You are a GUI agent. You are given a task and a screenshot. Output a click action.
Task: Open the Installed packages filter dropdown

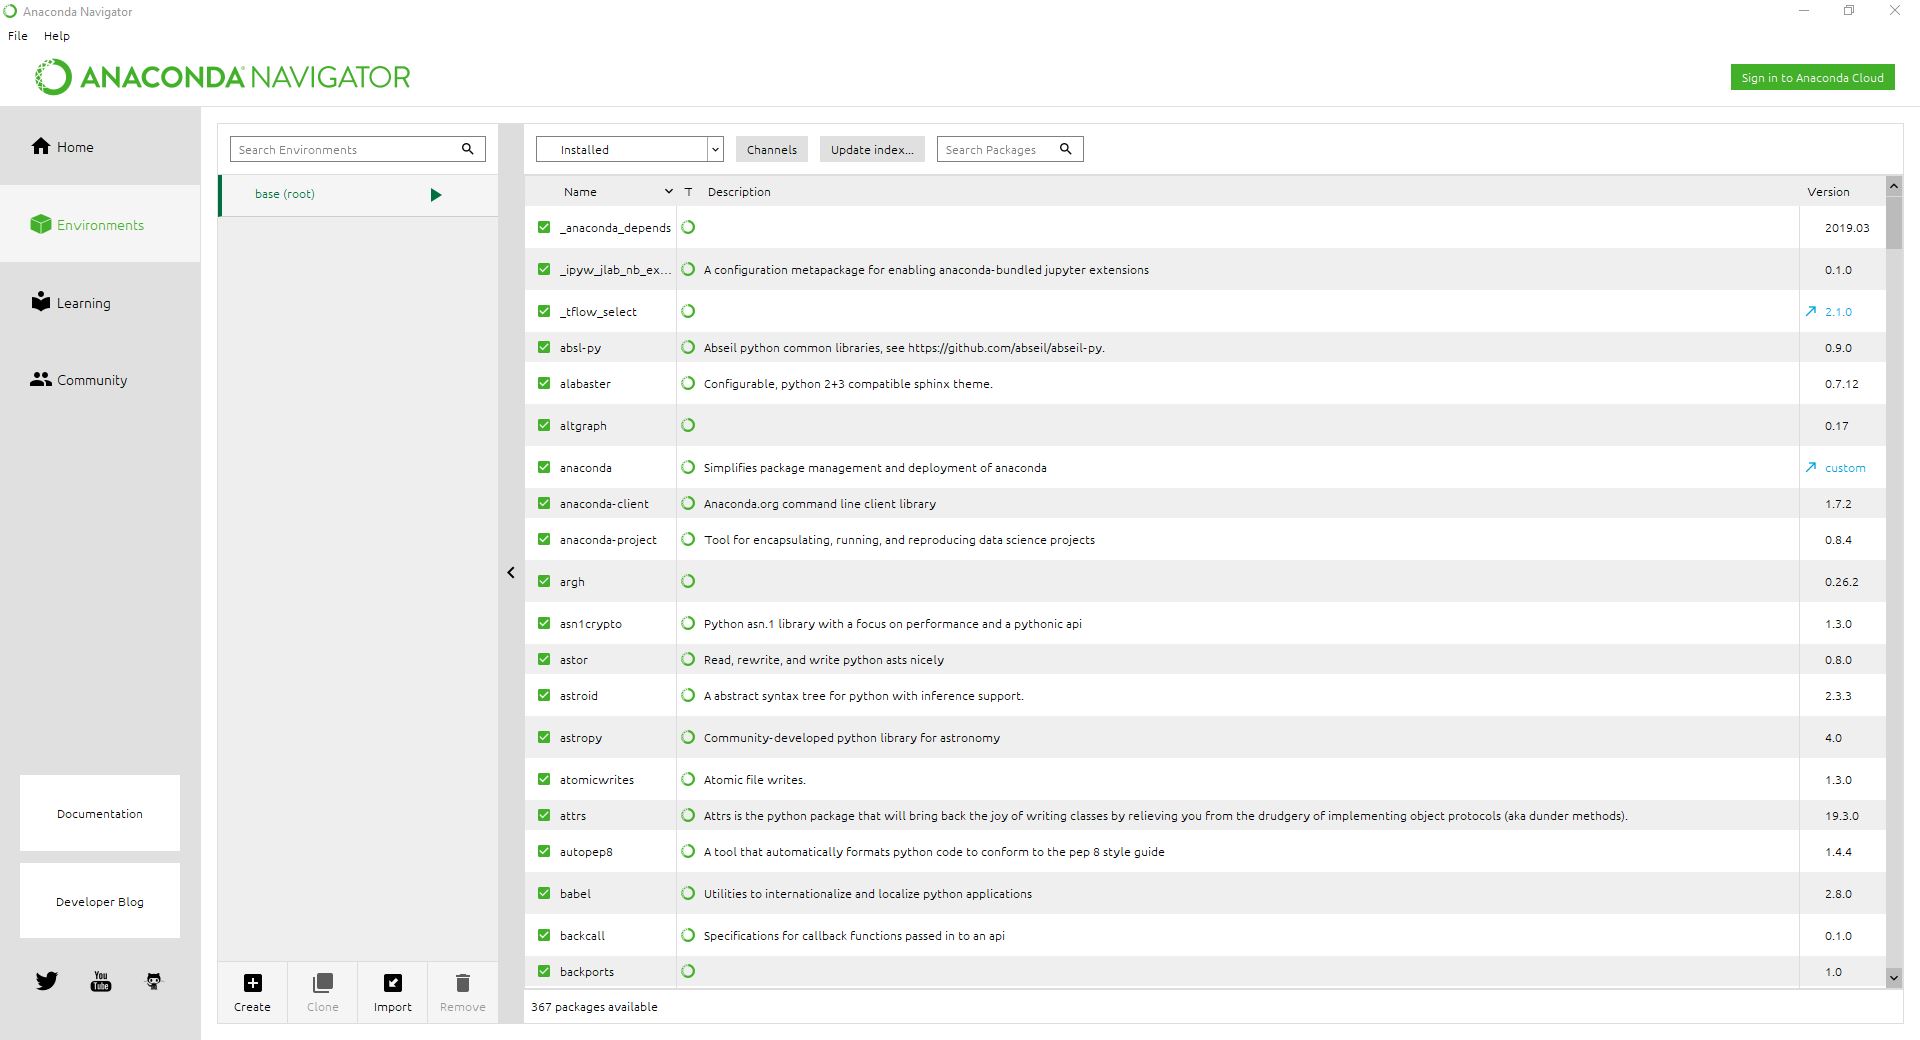tap(714, 148)
